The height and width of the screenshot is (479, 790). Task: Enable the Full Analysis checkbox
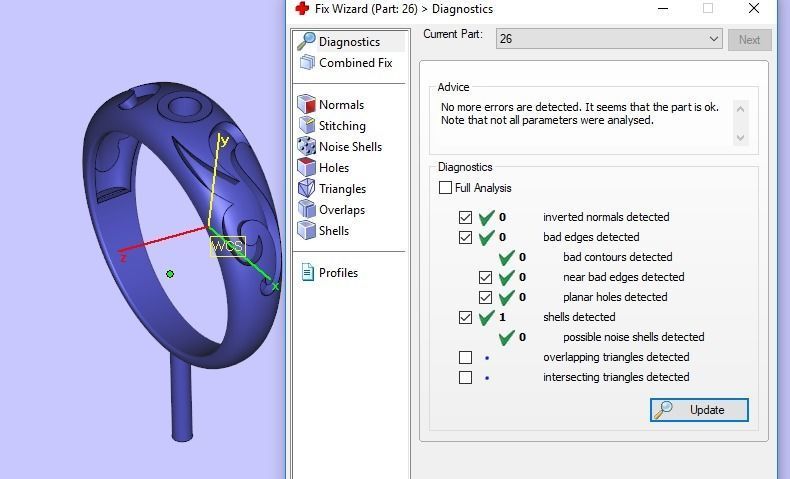445,188
